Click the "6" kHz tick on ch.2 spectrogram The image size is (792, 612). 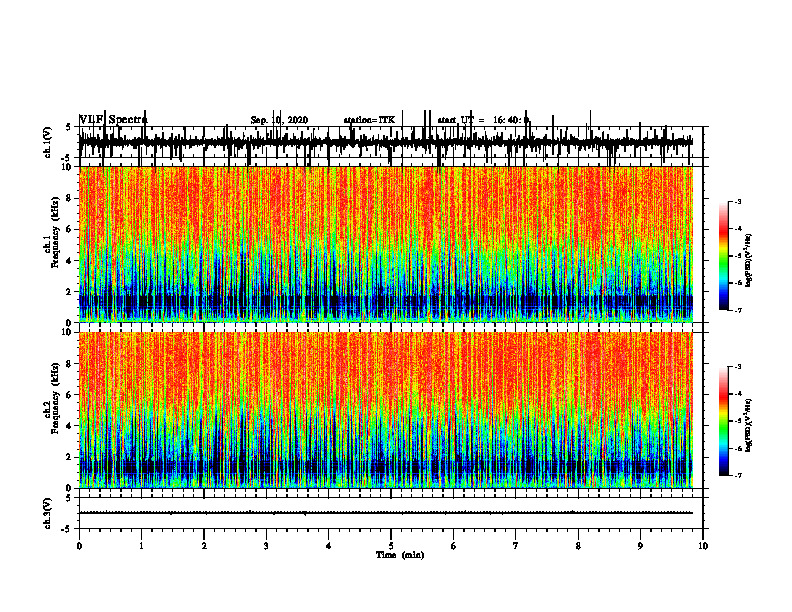pos(70,395)
